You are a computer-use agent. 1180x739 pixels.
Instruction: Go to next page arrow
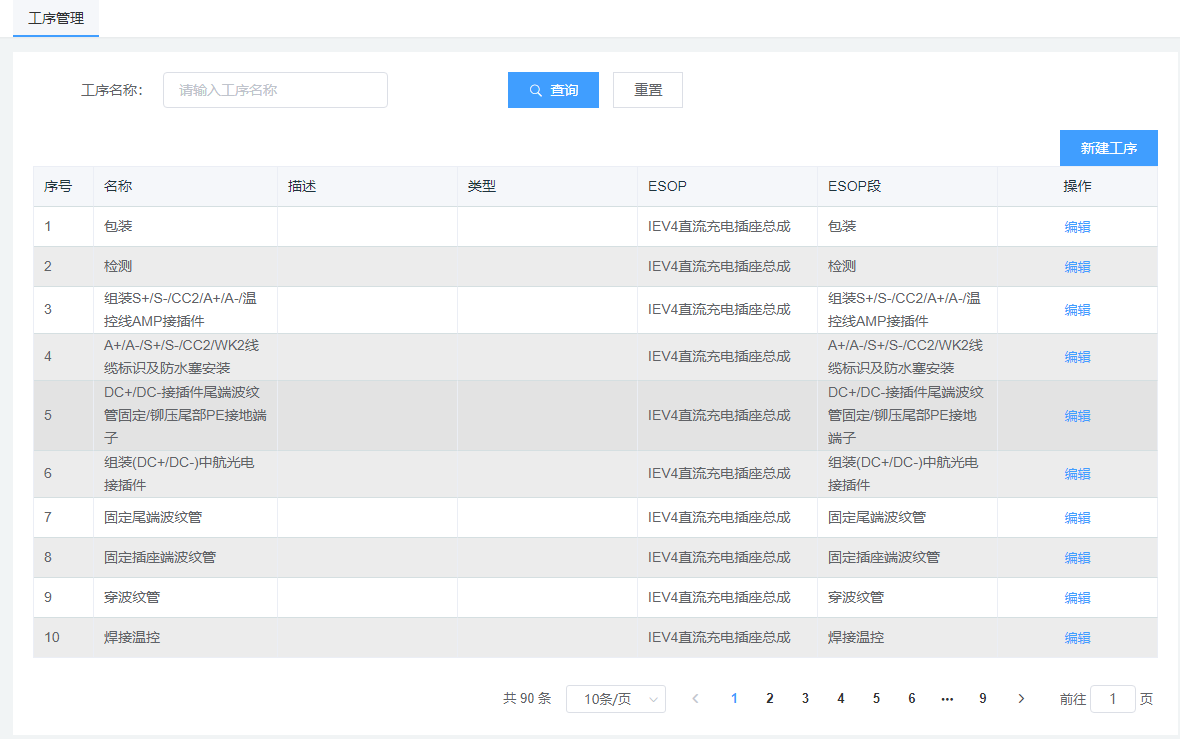click(1020, 699)
